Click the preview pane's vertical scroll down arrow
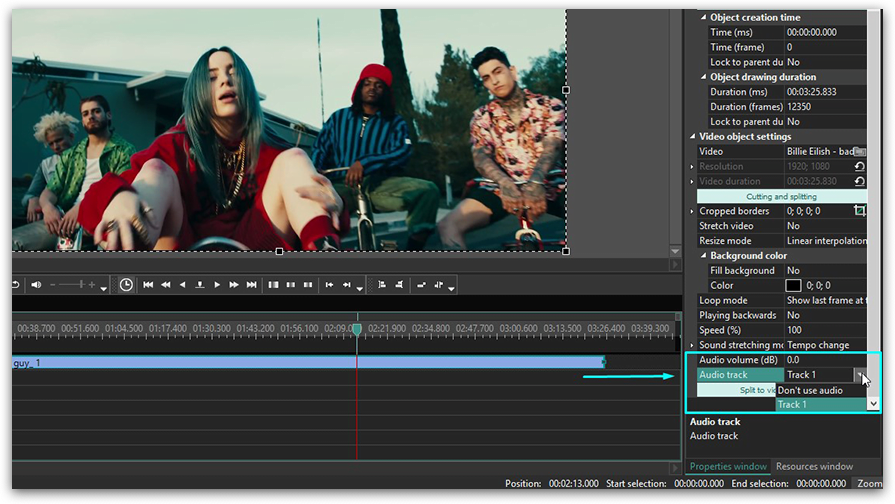This screenshot has width=895, height=504. (675, 251)
